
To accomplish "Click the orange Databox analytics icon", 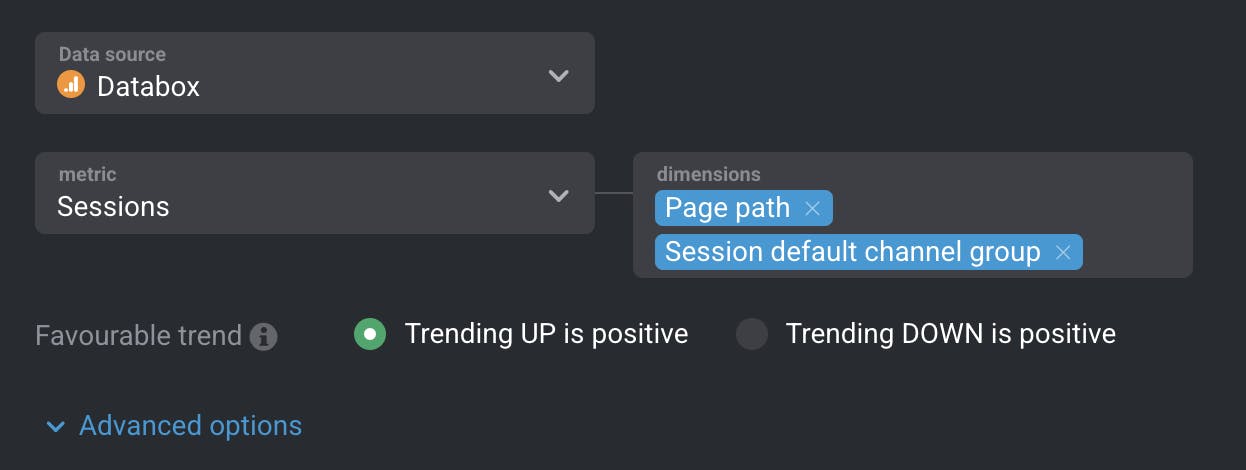I will (71, 85).
